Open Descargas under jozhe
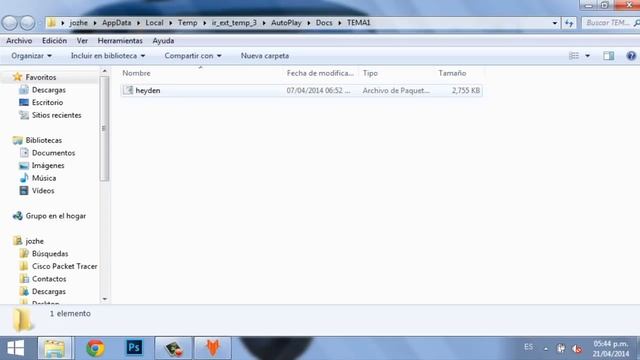This screenshot has height=360, width=640. point(49,291)
